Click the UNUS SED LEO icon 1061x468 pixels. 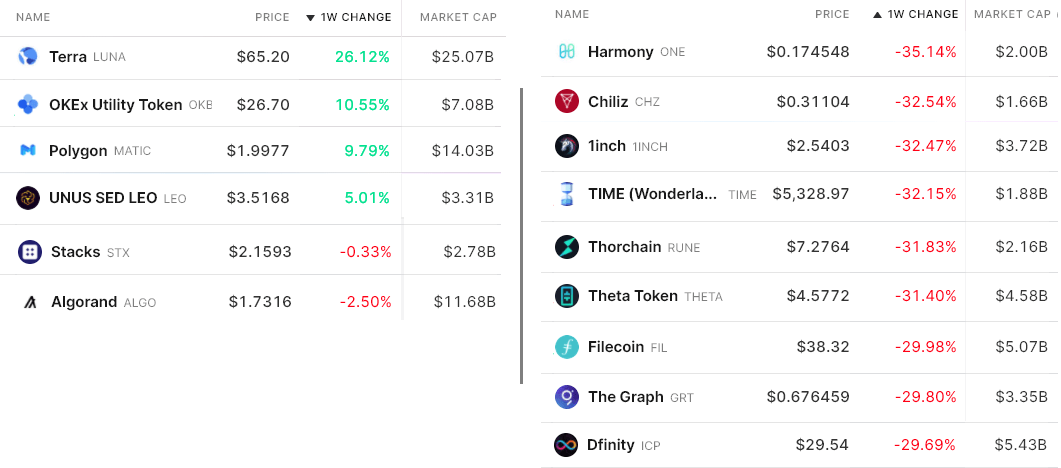point(28,198)
